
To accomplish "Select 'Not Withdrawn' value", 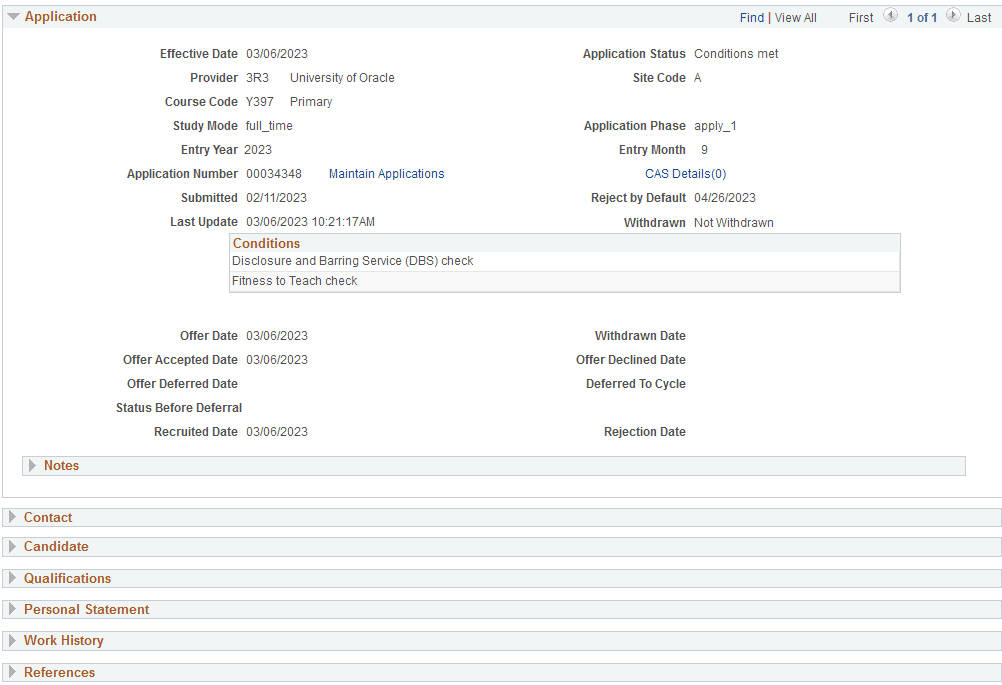I will click(734, 223).
